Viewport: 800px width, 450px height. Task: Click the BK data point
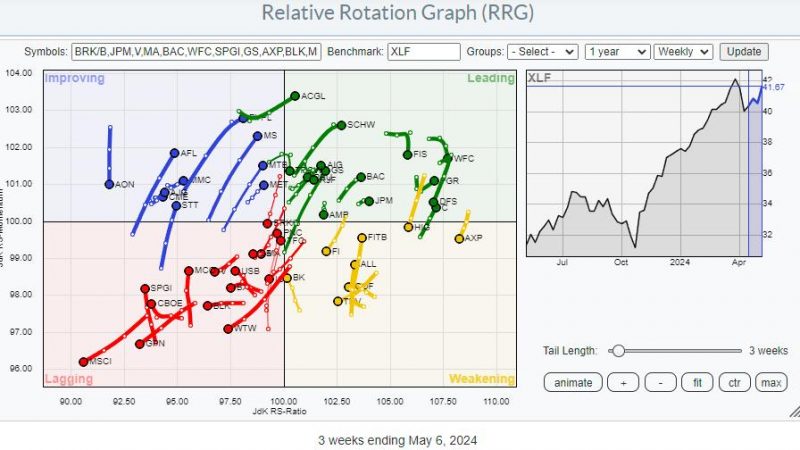[x=287, y=278]
